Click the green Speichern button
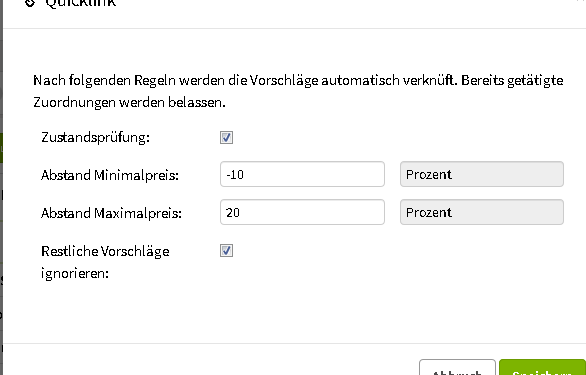586x375 pixels. pos(542,368)
